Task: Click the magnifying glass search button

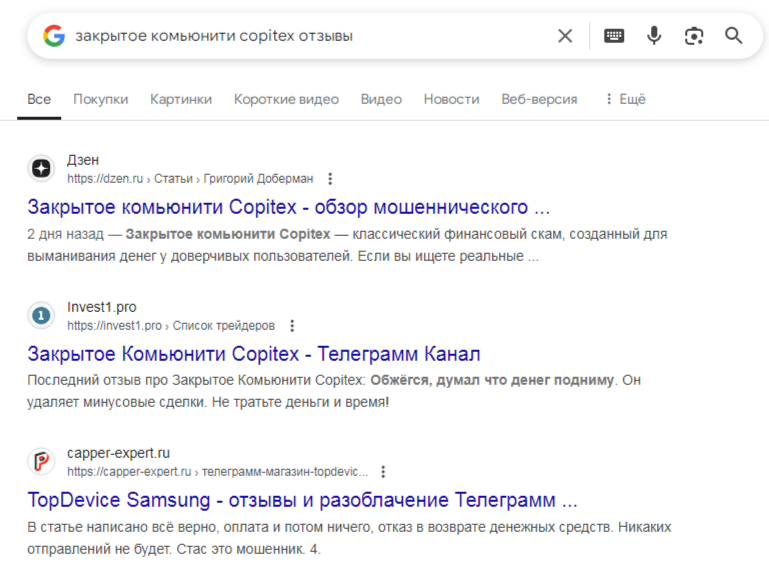Action: click(734, 36)
